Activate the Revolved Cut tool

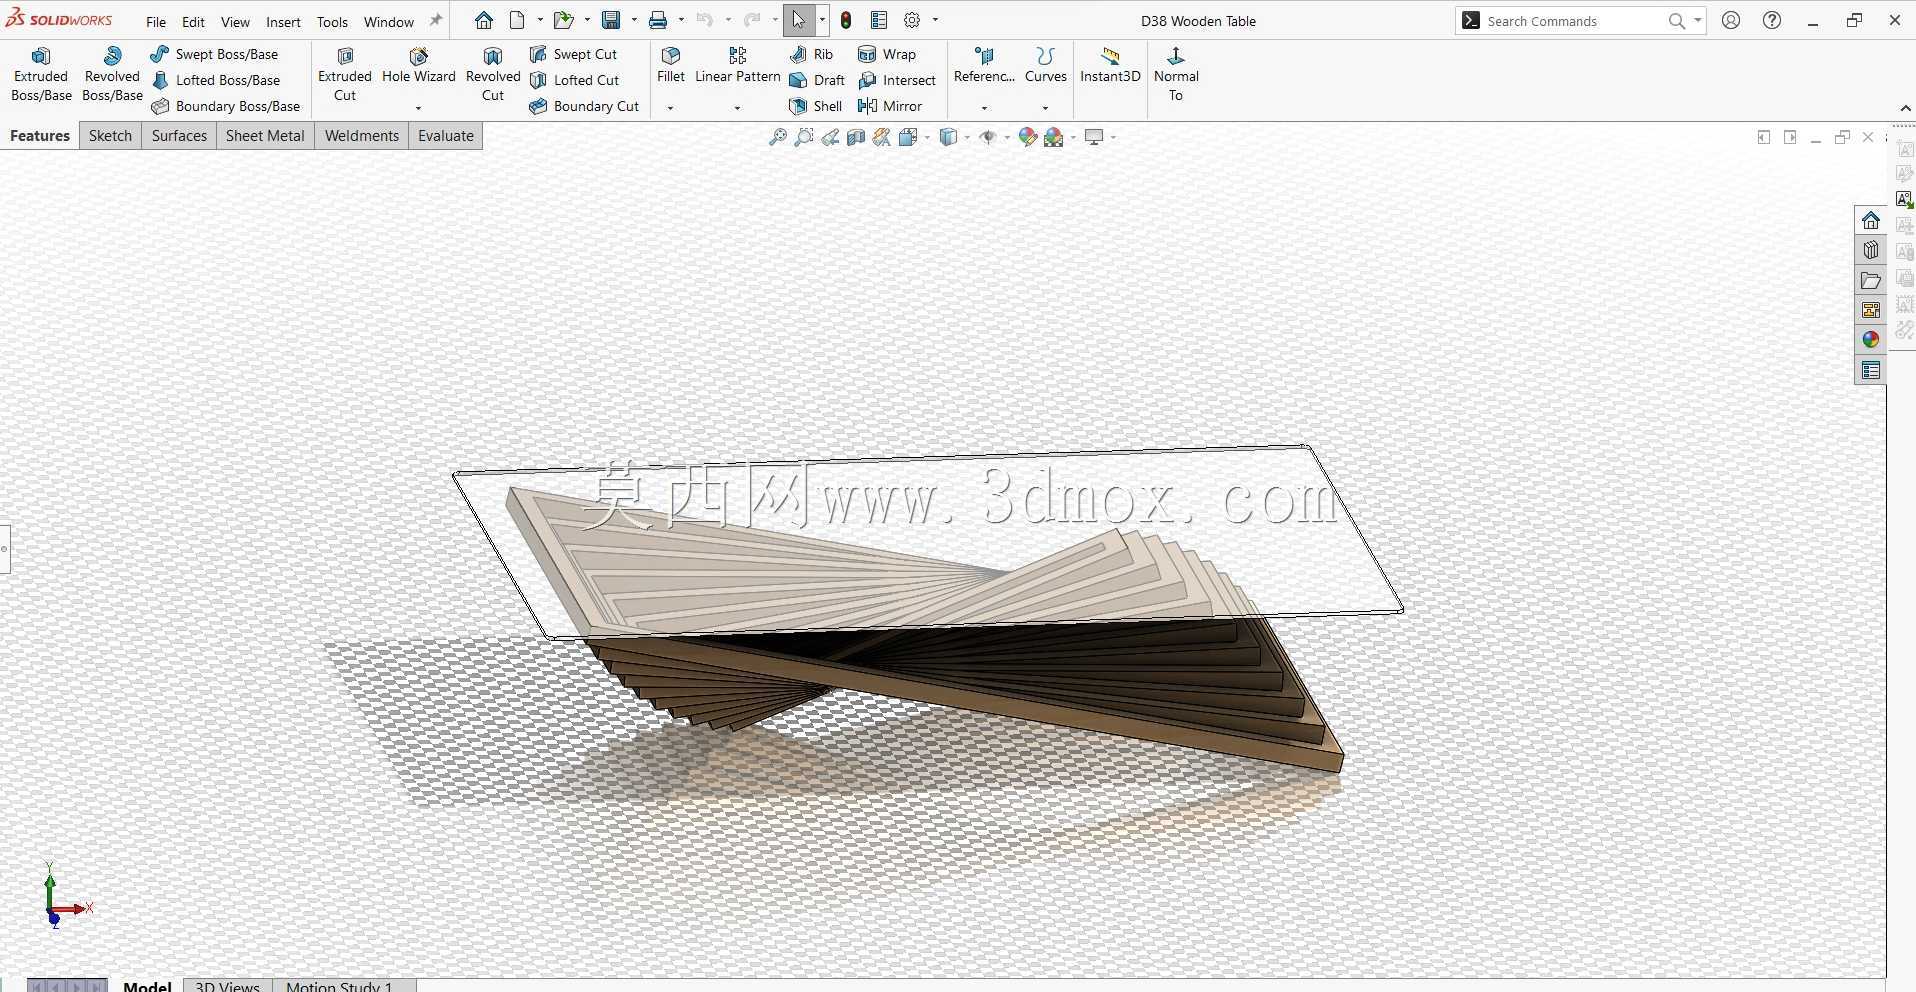point(493,74)
